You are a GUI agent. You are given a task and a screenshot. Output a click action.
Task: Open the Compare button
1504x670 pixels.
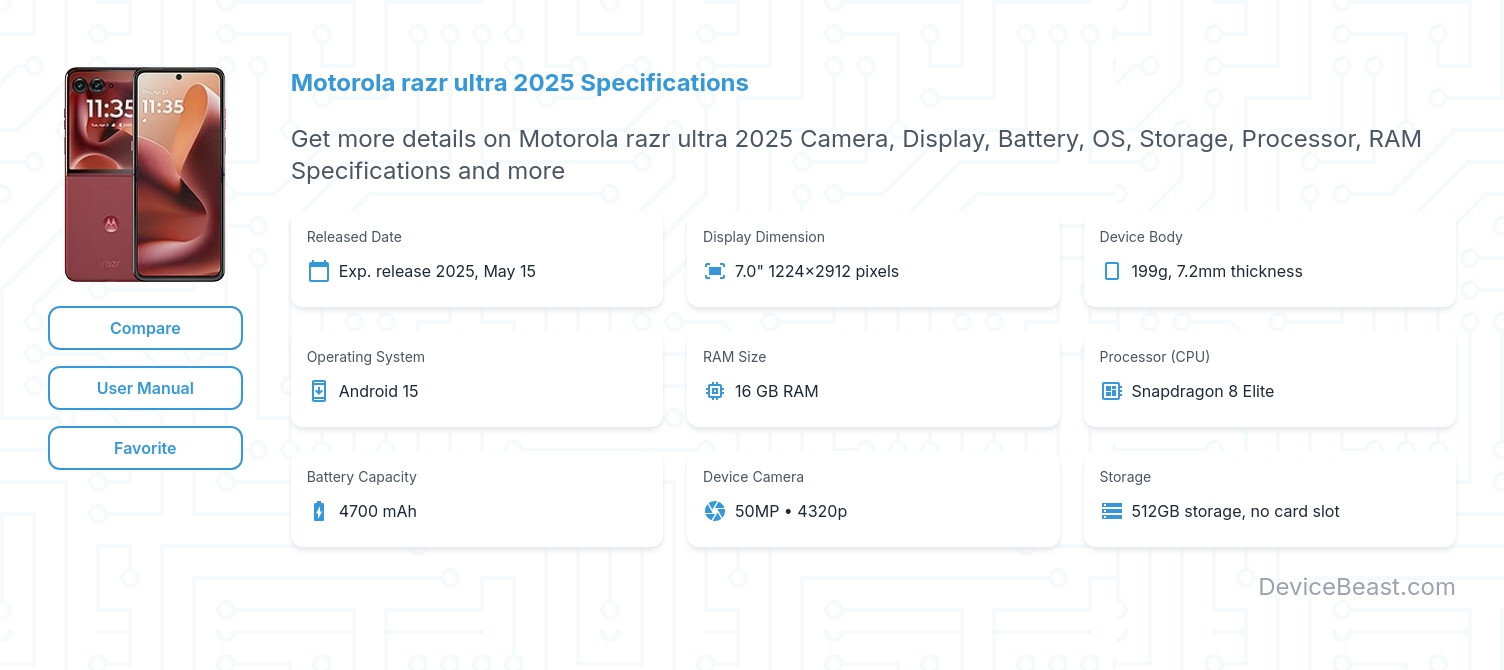(145, 328)
